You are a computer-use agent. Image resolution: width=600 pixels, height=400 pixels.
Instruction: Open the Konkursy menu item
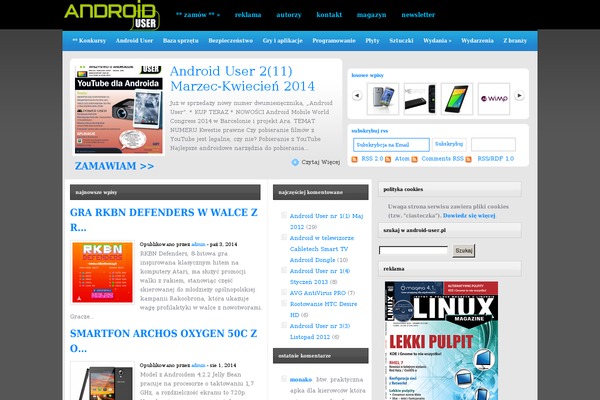point(89,41)
